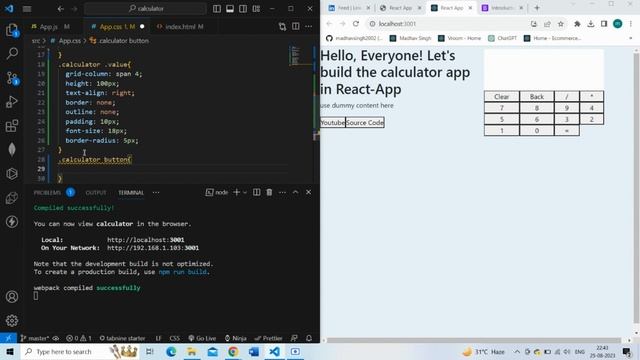Viewport: 640px width, 360px height.
Task: Open the Source Control view
Action: (x=12, y=78)
